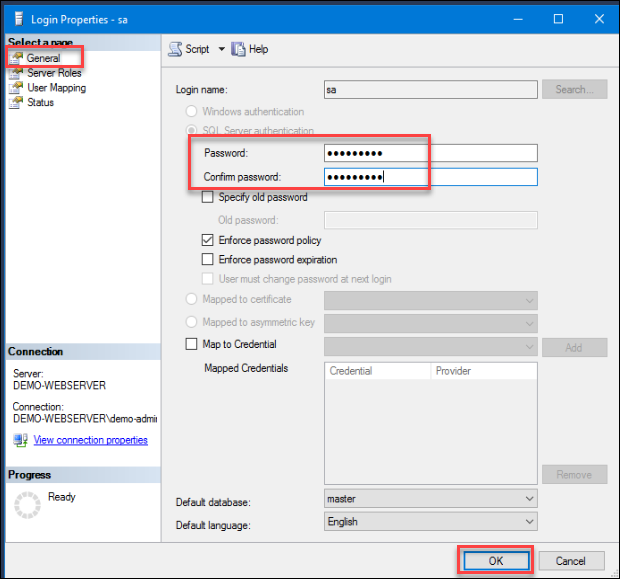
Task: Click the Search... button
Action: [575, 89]
